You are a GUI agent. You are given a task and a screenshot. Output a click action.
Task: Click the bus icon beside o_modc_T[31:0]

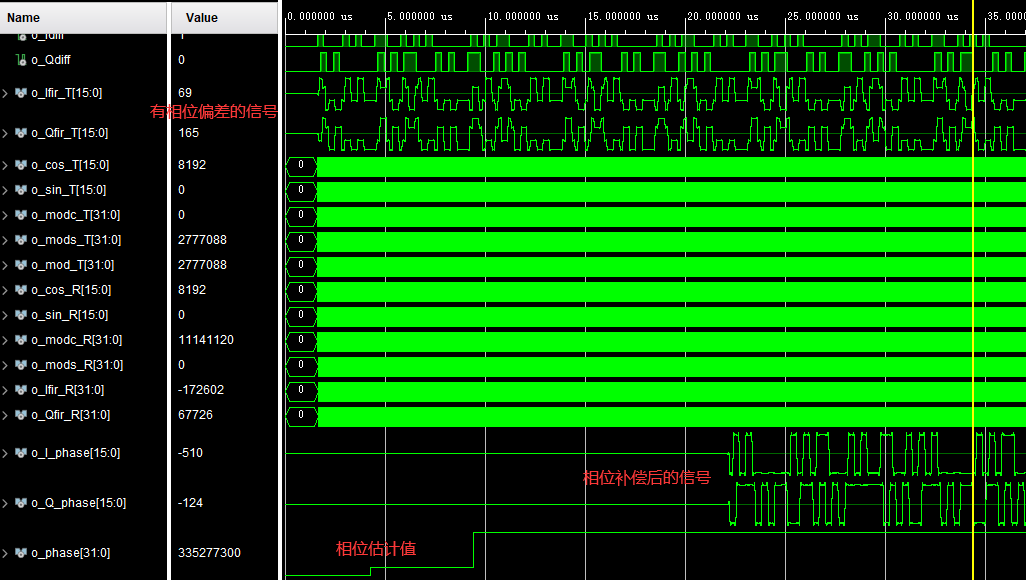point(21,215)
